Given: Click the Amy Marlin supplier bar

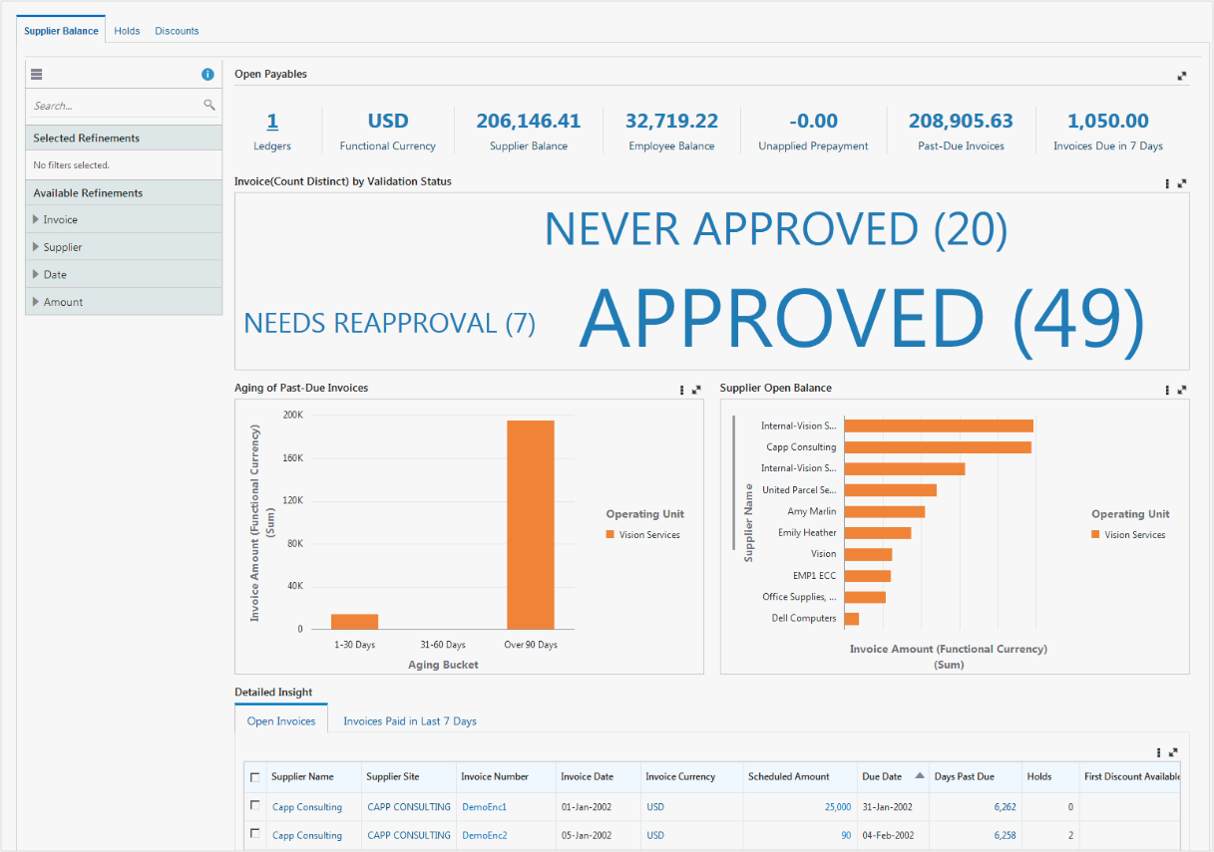Looking at the screenshot, I should [884, 511].
